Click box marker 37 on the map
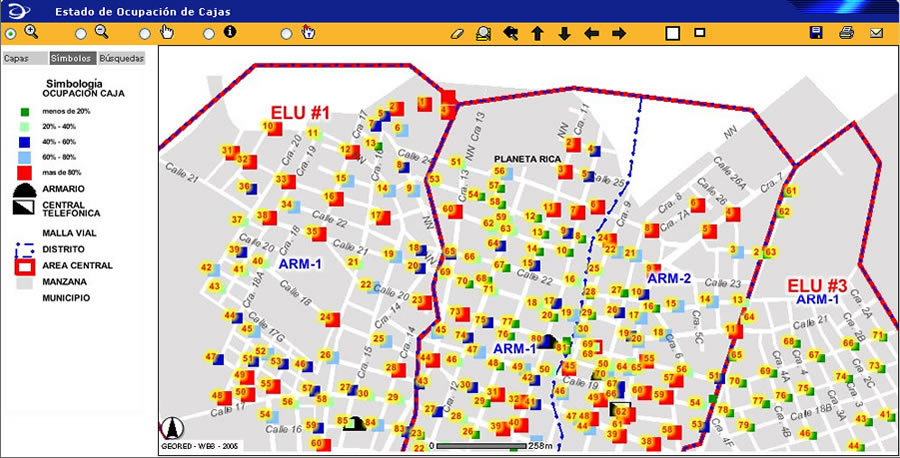The height and width of the screenshot is (458, 900). 237,220
